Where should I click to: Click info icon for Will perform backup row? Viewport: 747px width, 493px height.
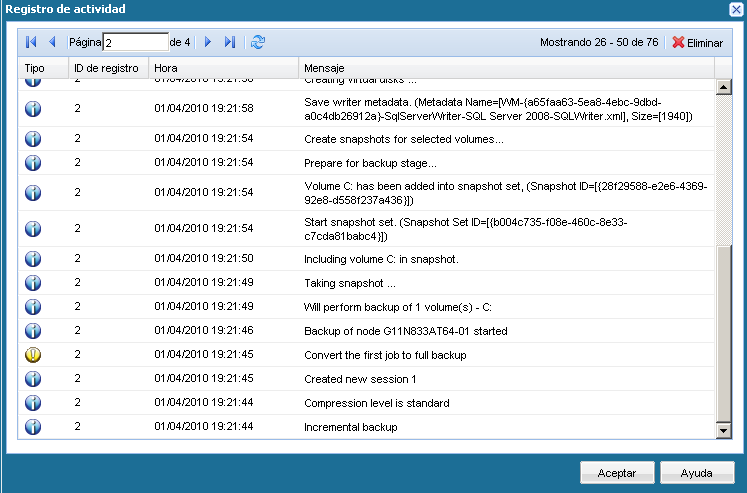pos(33,306)
